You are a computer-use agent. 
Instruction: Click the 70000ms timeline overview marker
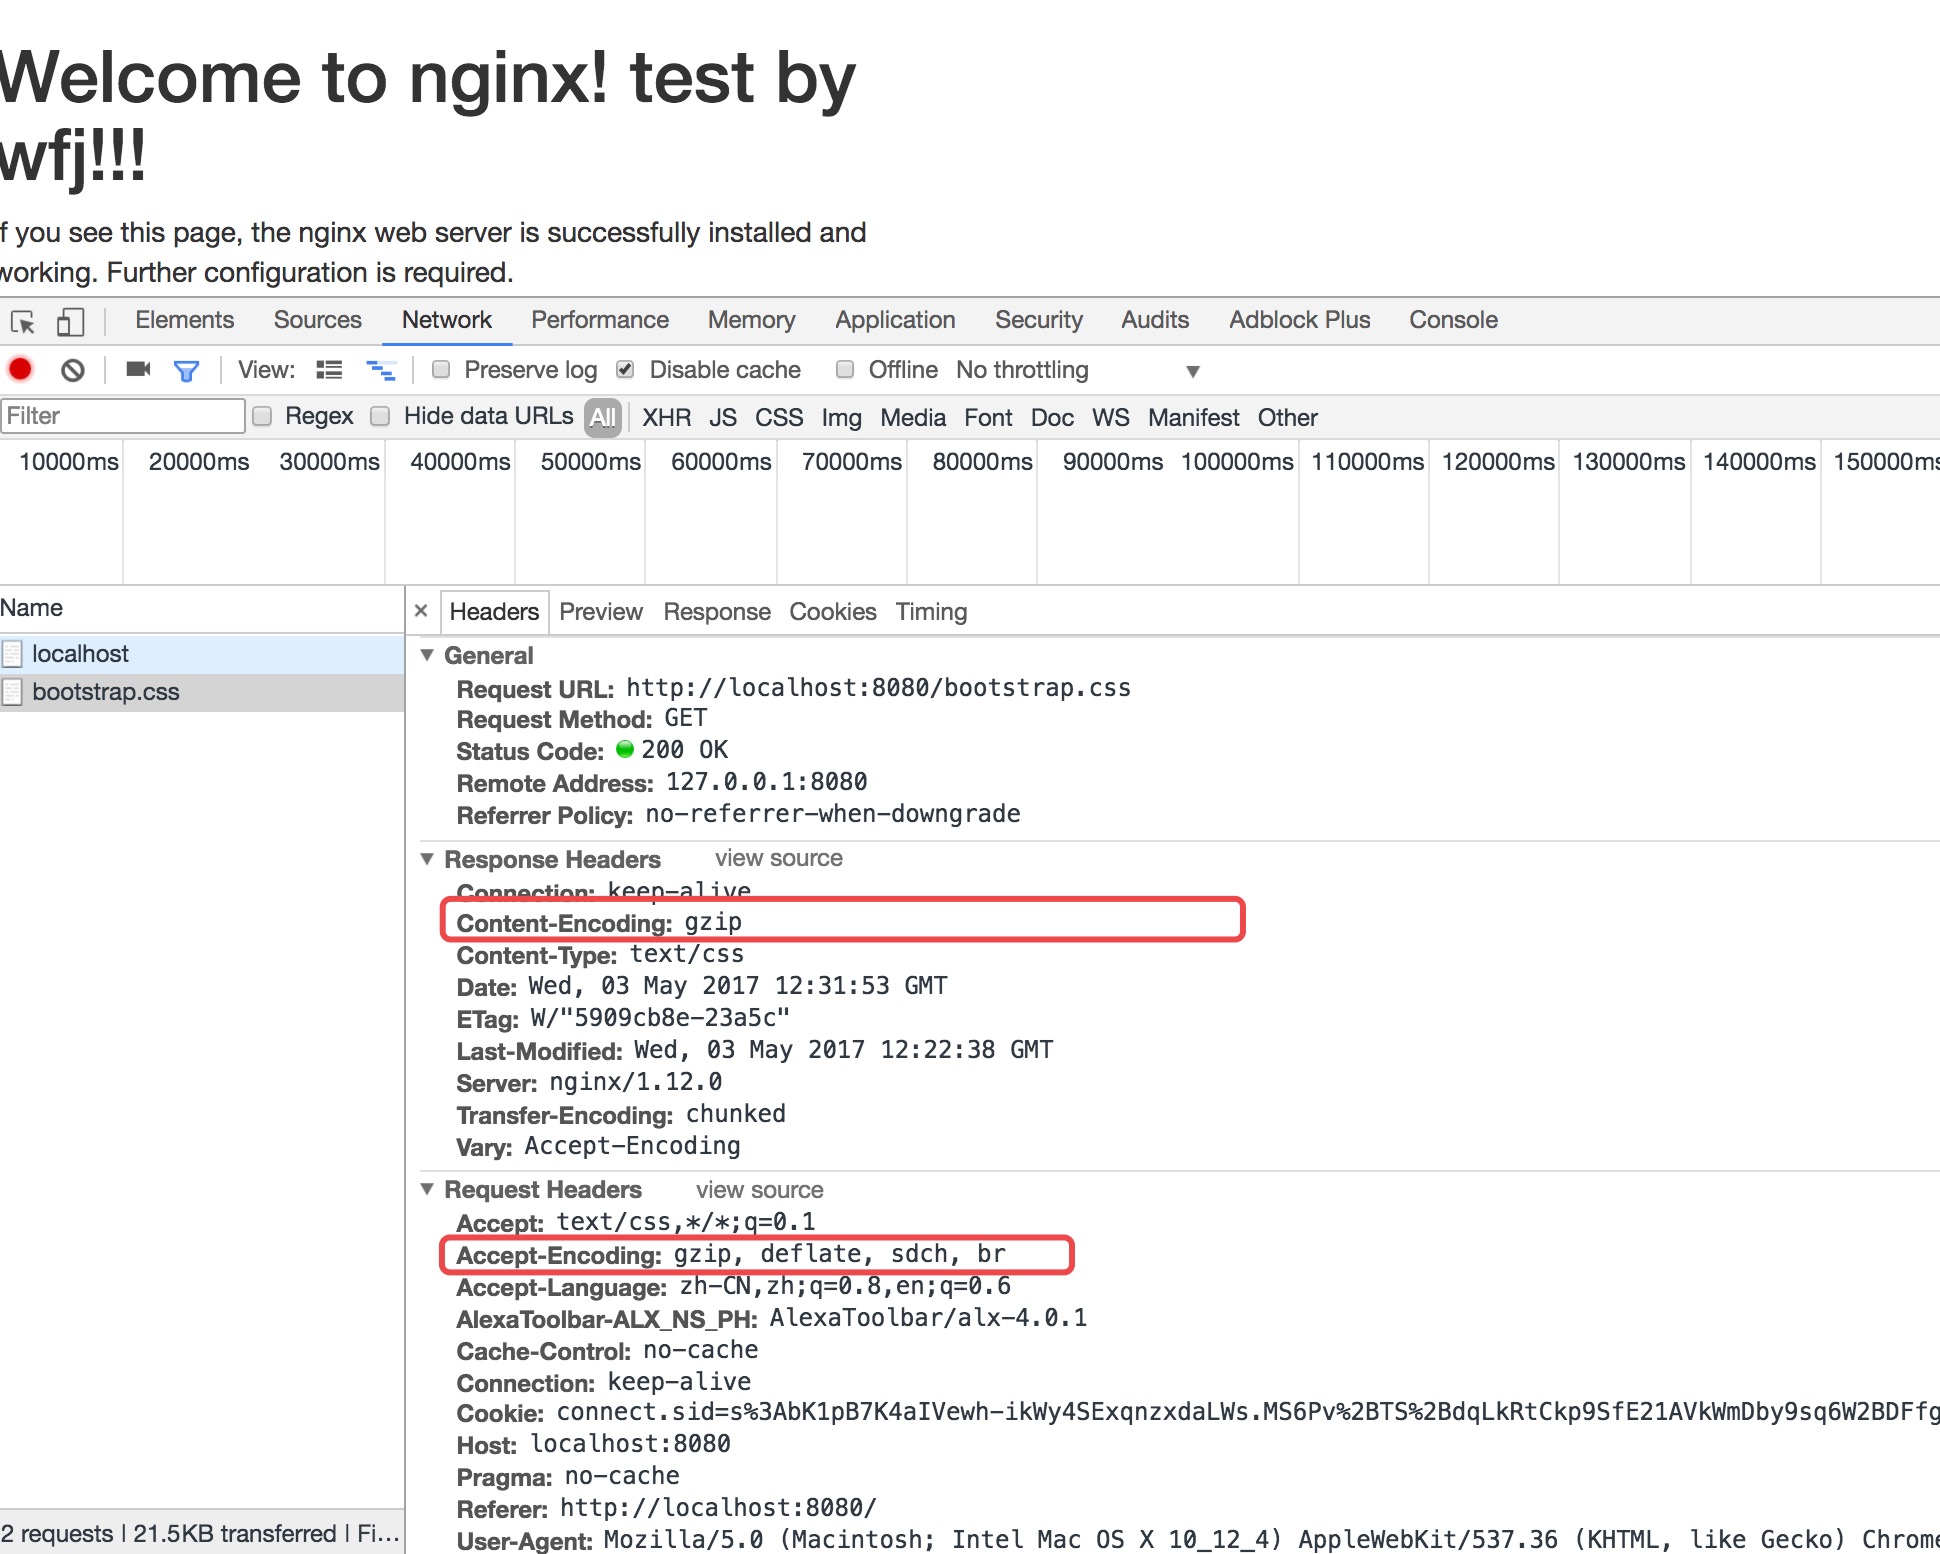[x=851, y=462]
